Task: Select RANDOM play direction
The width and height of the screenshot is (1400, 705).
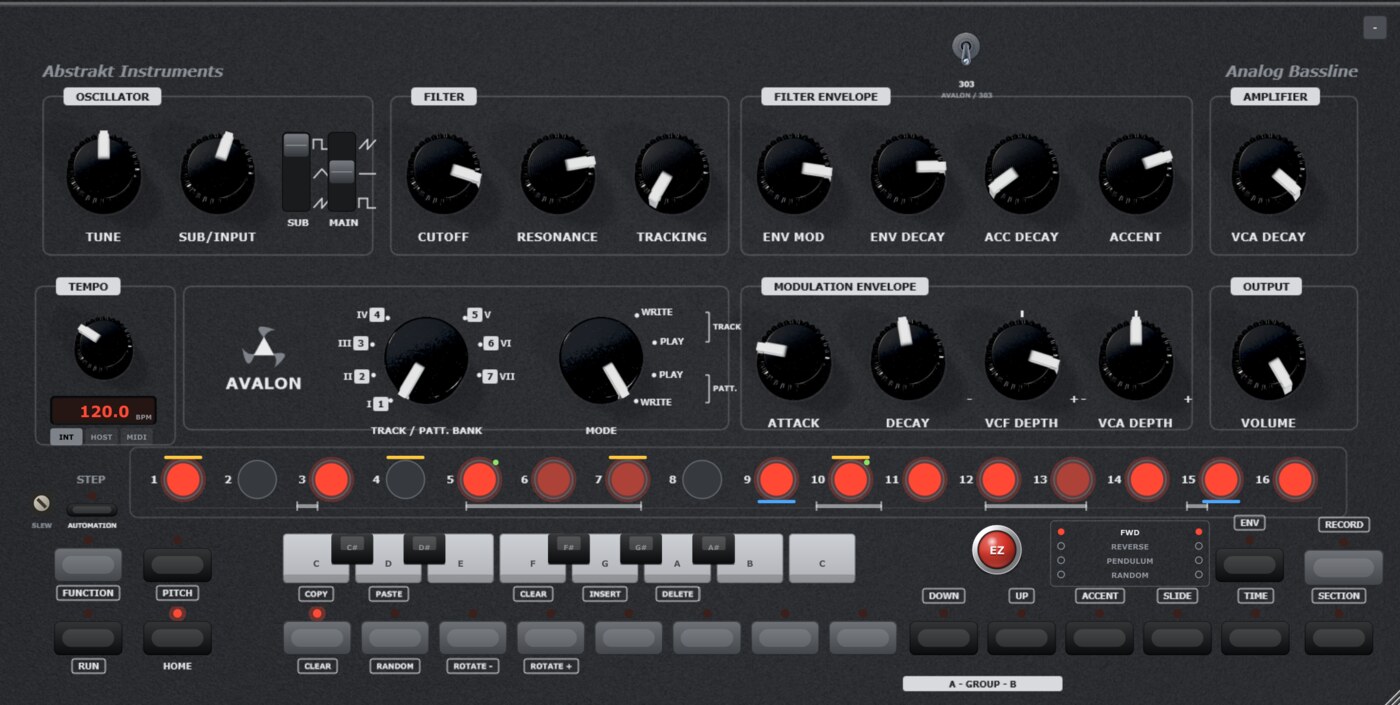Action: point(1129,575)
